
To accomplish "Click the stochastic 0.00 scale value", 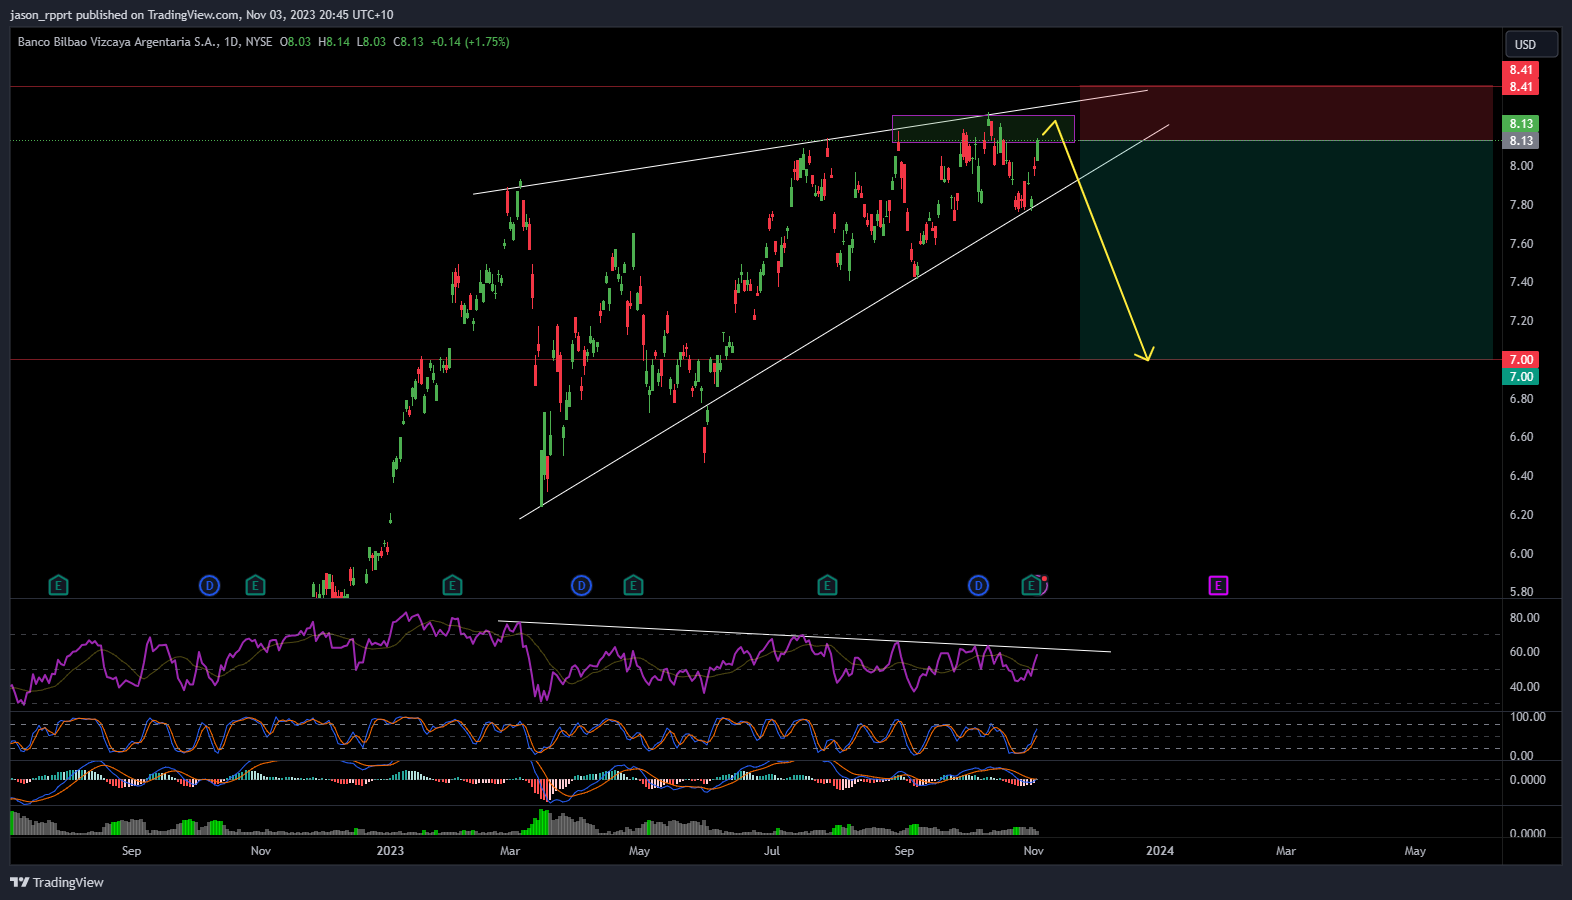I will (x=1521, y=756).
